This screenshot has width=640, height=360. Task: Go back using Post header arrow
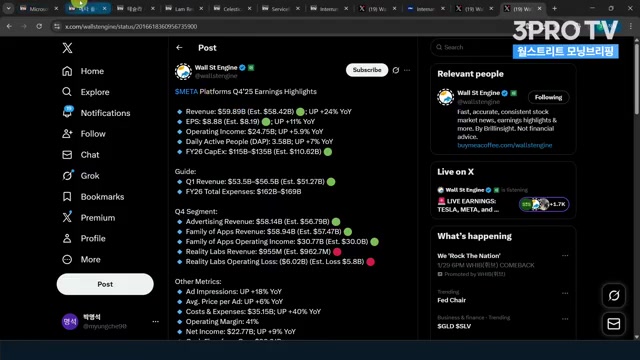point(179,48)
